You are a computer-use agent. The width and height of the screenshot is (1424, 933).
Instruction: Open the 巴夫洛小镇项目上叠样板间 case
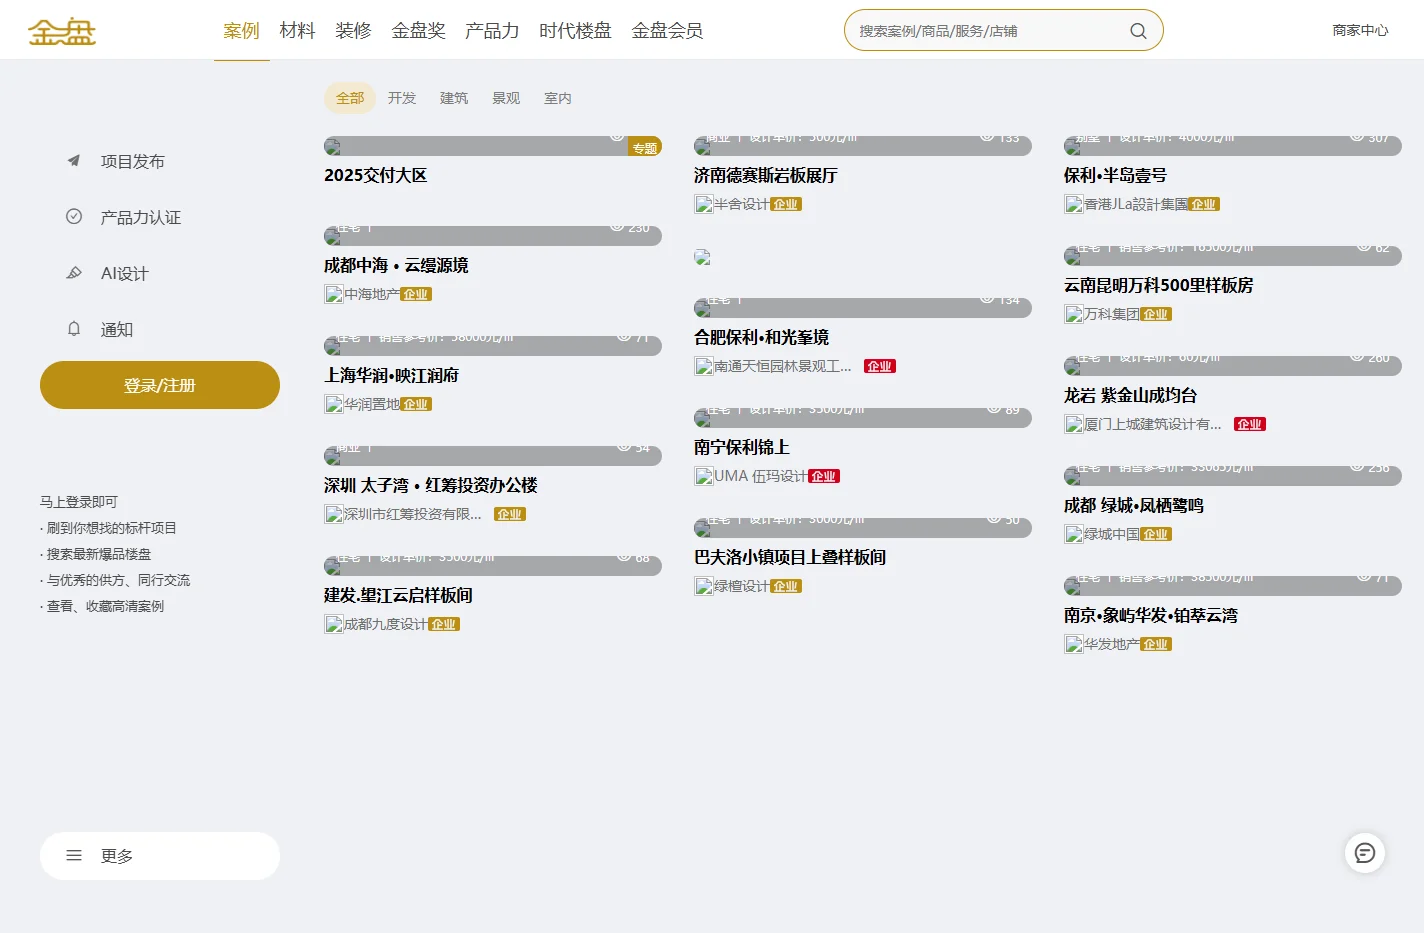(x=790, y=557)
